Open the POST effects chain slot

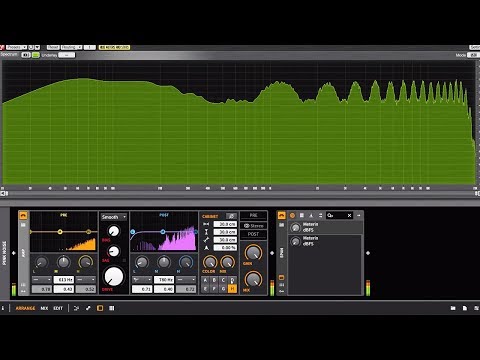click(253, 234)
